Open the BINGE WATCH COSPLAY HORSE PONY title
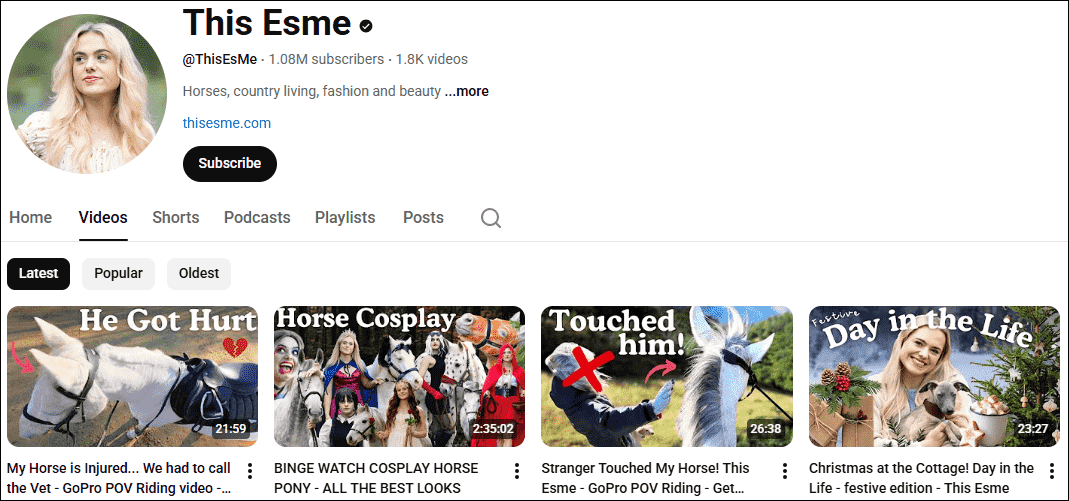1069x501 pixels. click(376, 479)
